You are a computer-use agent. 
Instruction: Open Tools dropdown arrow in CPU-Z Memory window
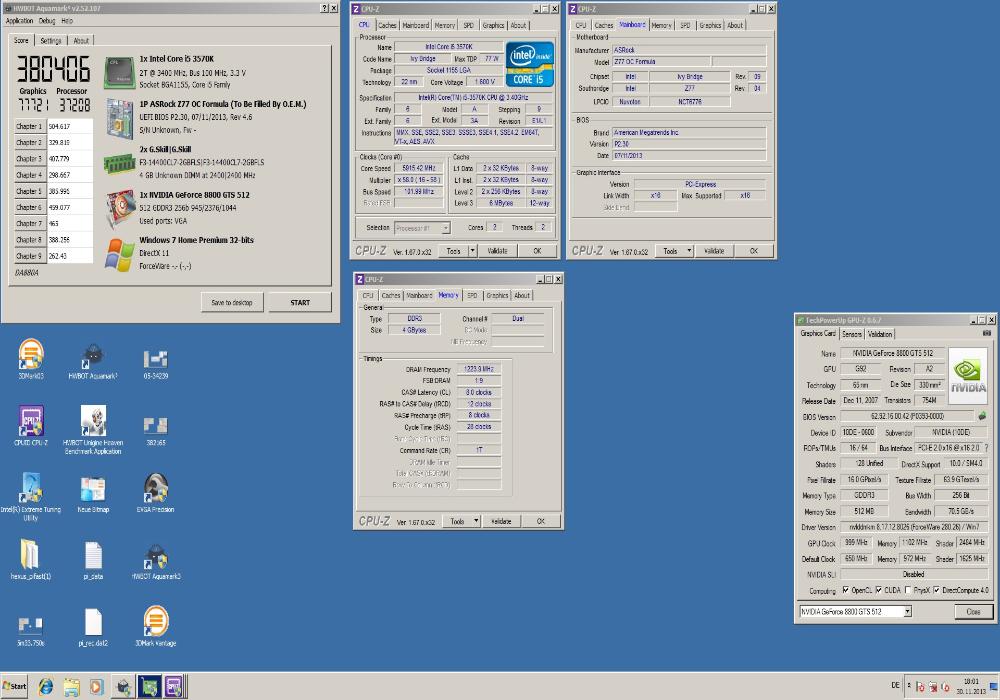coord(476,521)
